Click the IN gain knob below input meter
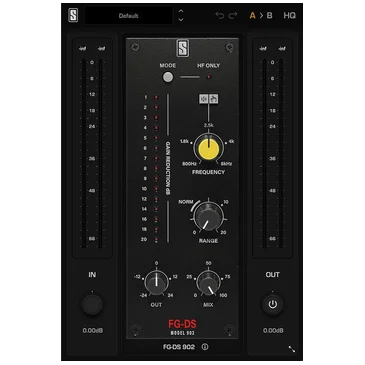Screen dimensions: 365x365 coord(92,304)
